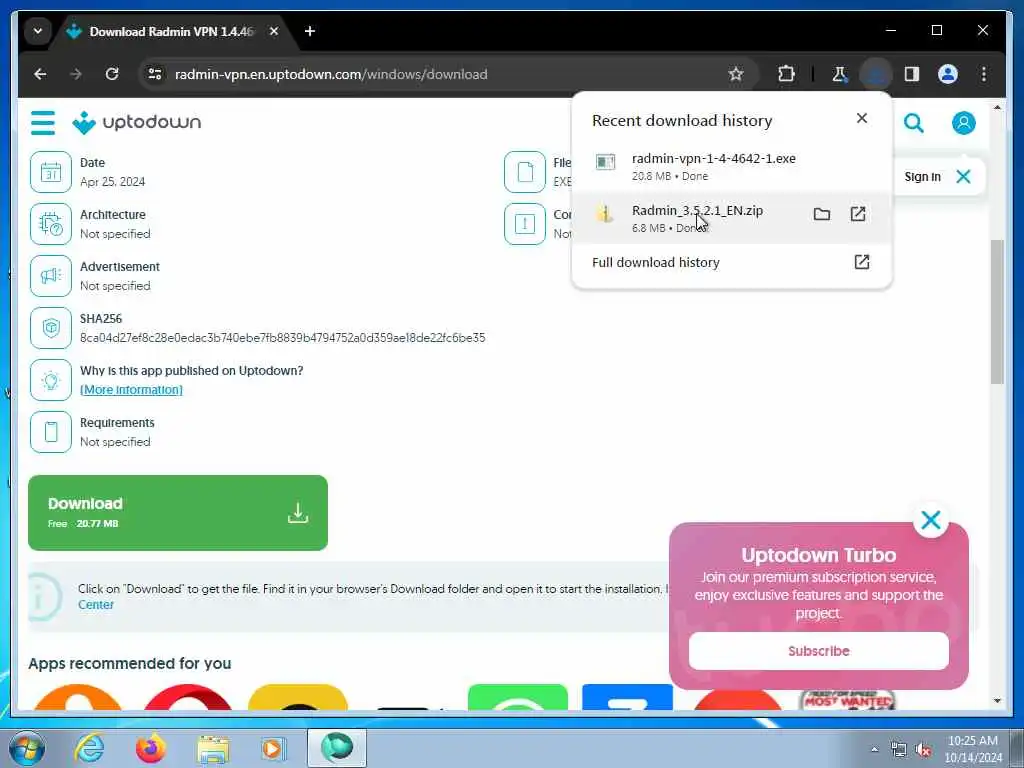Image resolution: width=1024 pixels, height=768 pixels.
Task: Open the Extensions puzzle icon
Action: [786, 74]
